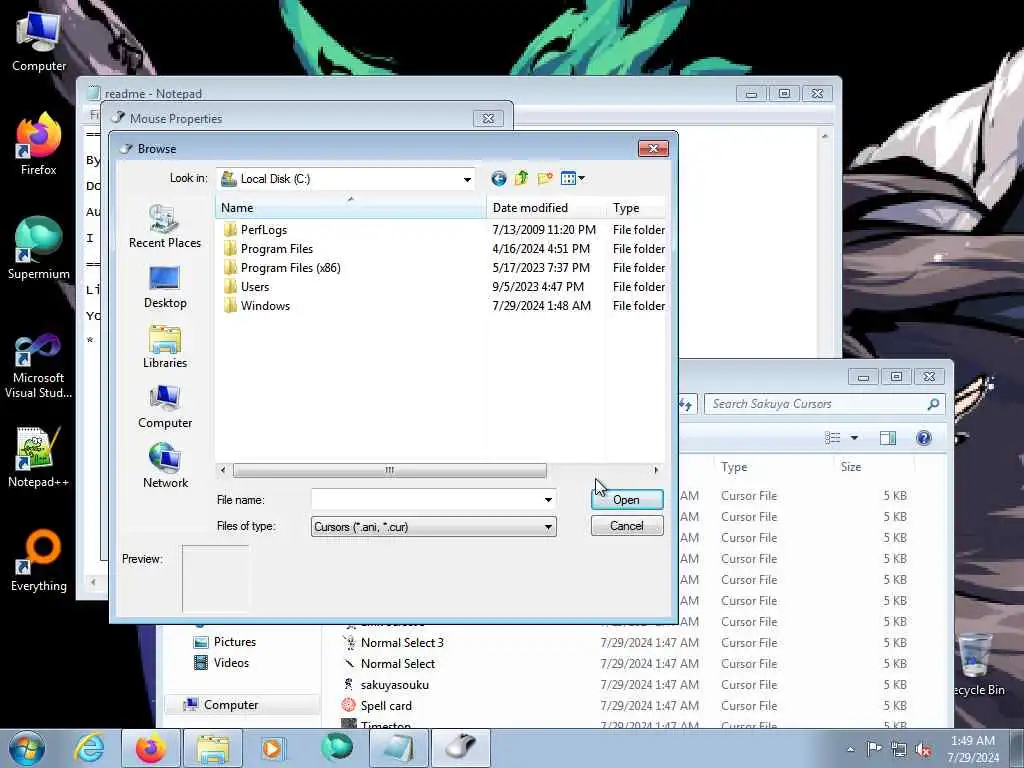Go to Desktop in Browse sidebar
The height and width of the screenshot is (768, 1024).
point(165,287)
